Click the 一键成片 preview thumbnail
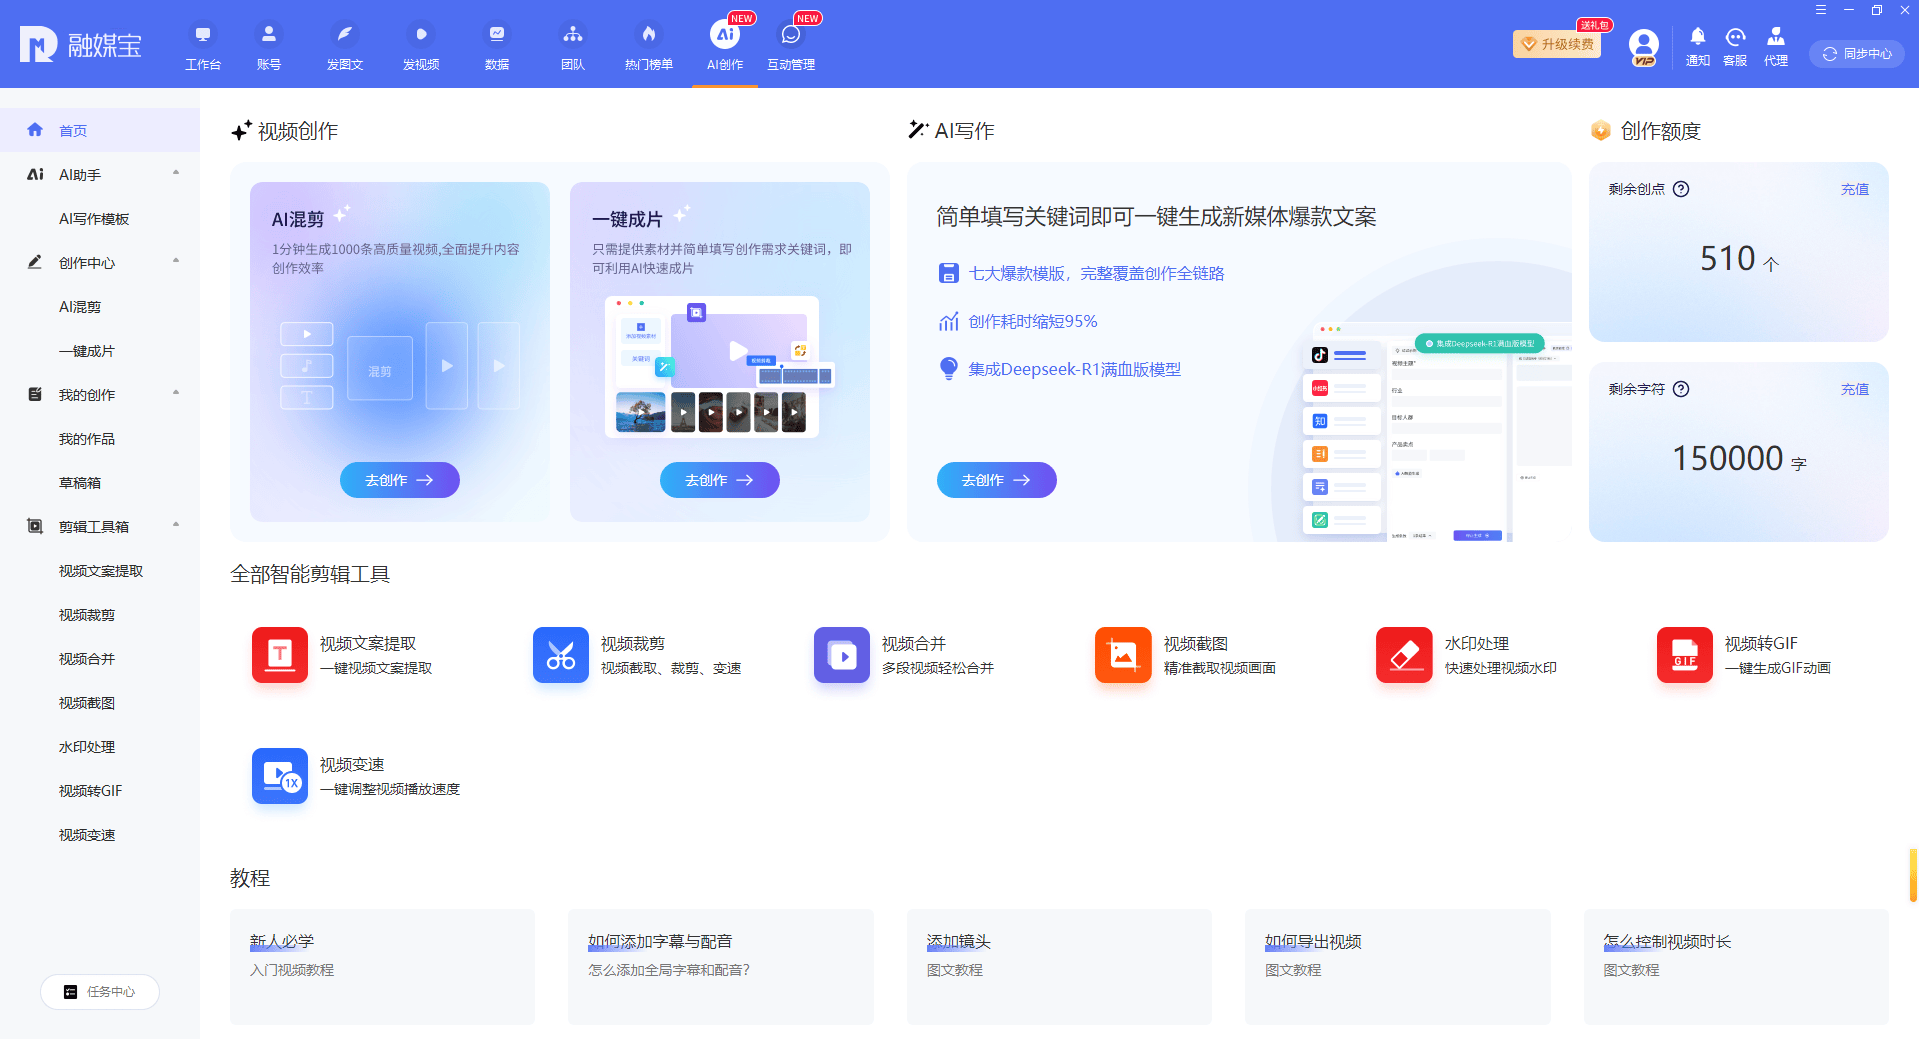This screenshot has height=1039, width=1919. [720, 366]
